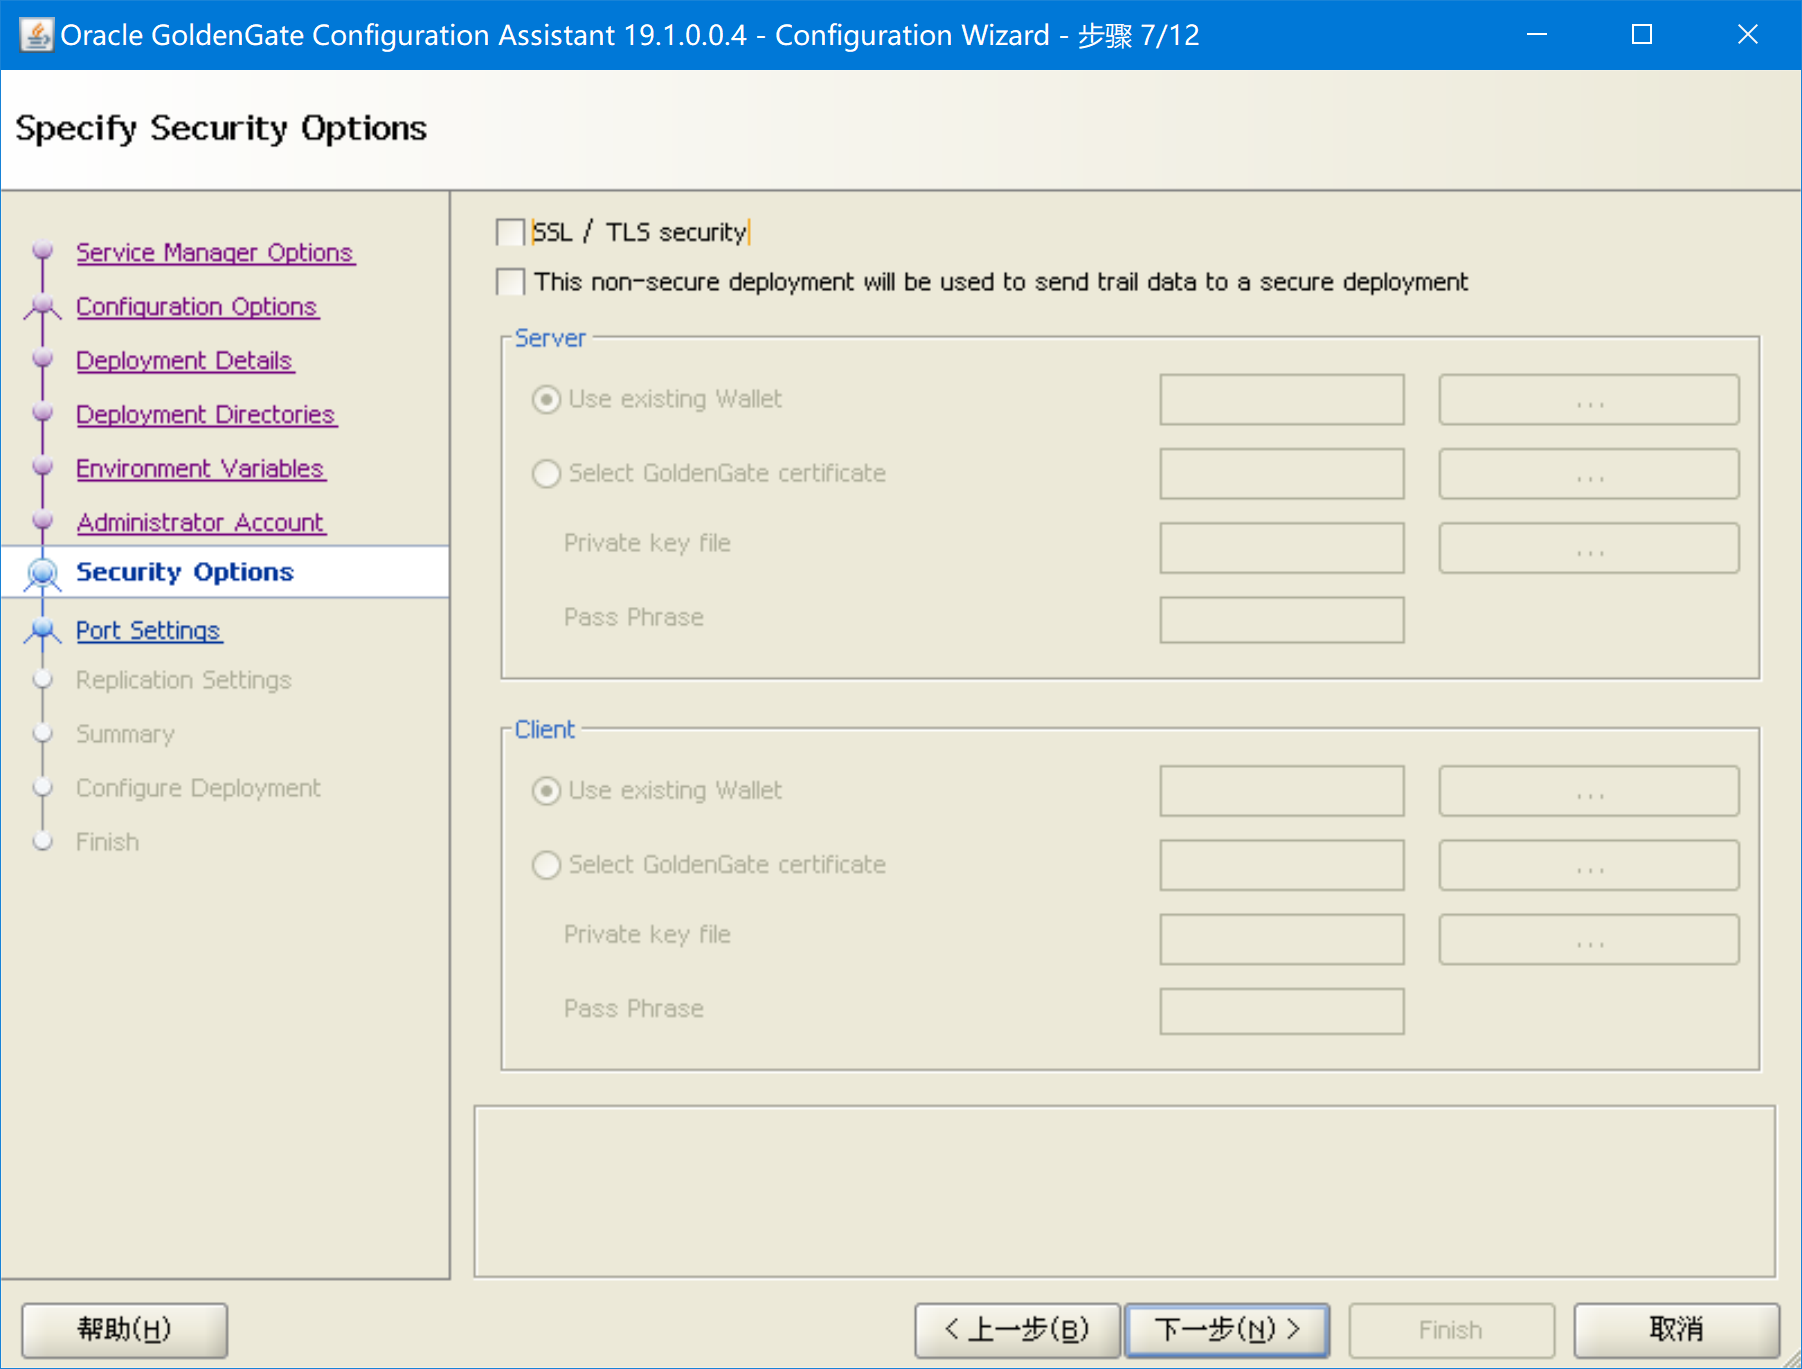Click the Summary step bullet
The width and height of the screenshot is (1802, 1369).
pos(42,733)
